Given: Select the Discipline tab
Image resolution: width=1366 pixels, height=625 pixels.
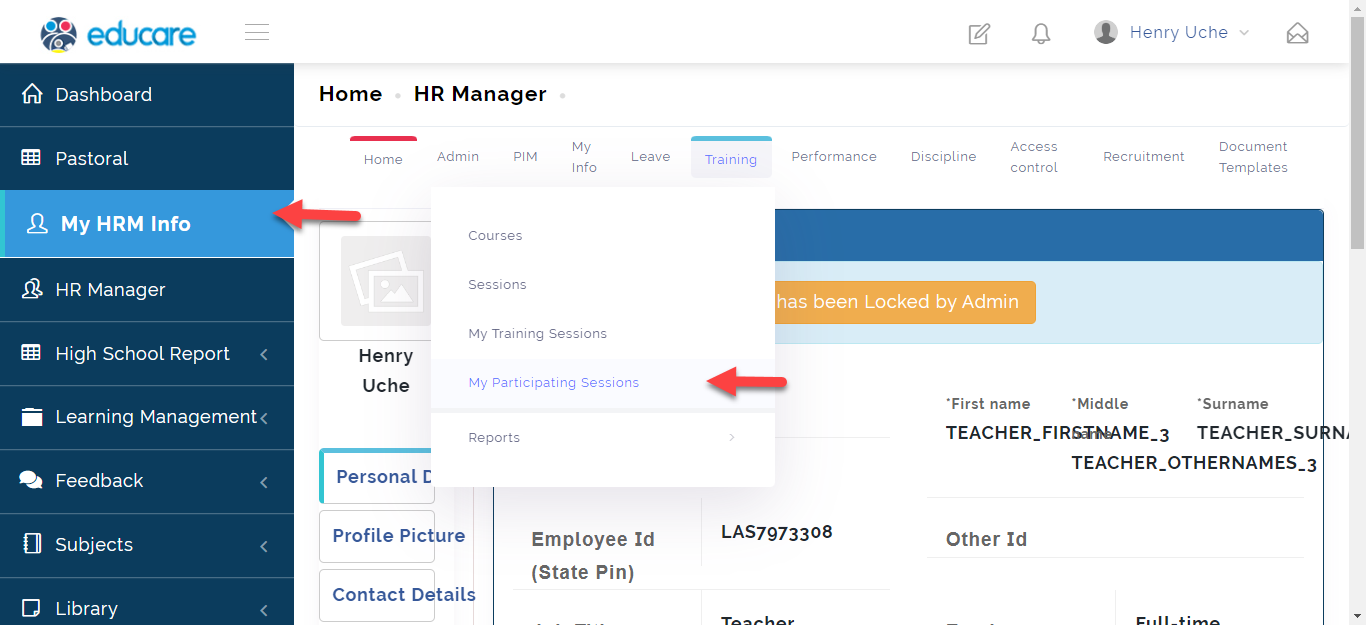Looking at the screenshot, I should [943, 157].
